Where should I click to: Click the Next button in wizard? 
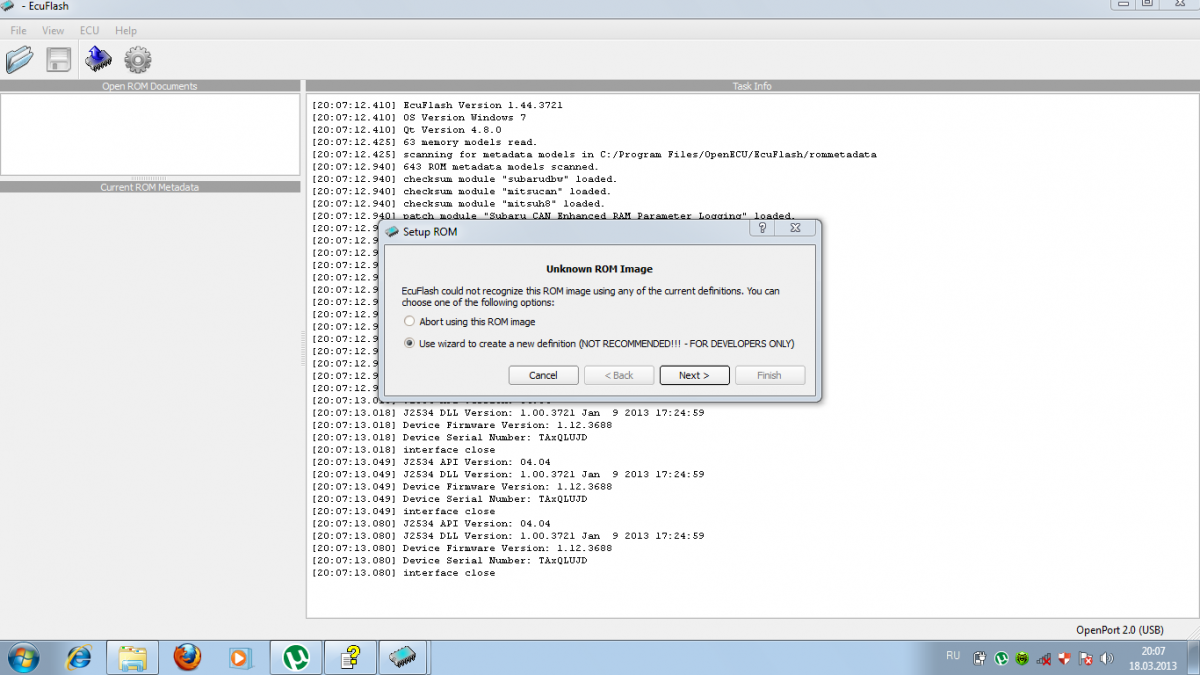click(x=694, y=375)
